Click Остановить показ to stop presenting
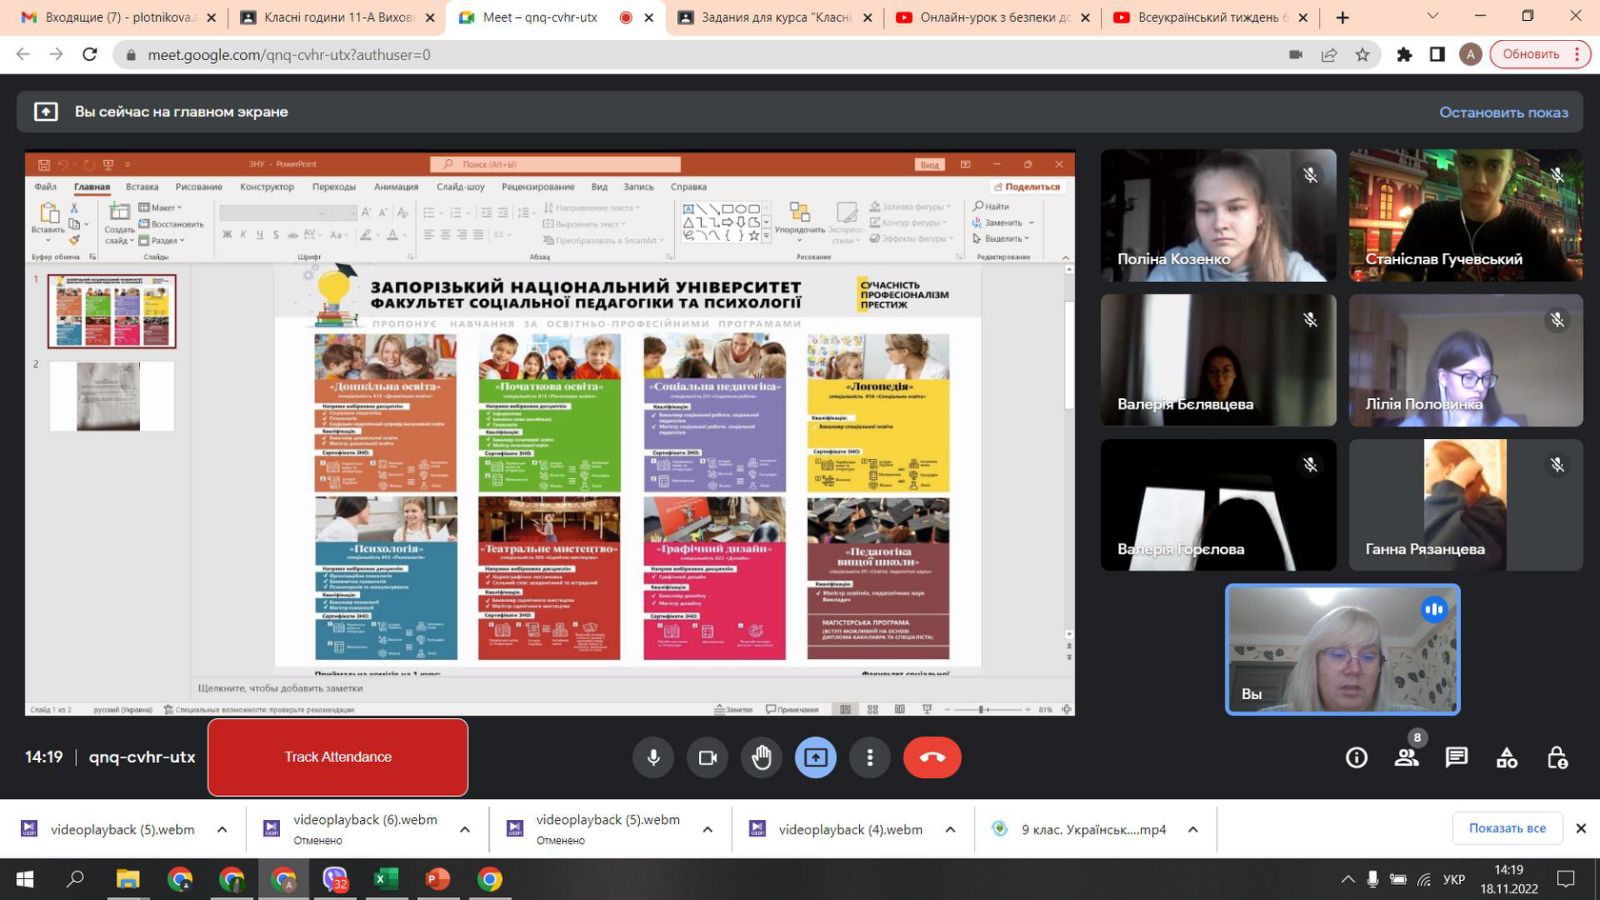The image size is (1600, 900). pyautogui.click(x=1503, y=112)
